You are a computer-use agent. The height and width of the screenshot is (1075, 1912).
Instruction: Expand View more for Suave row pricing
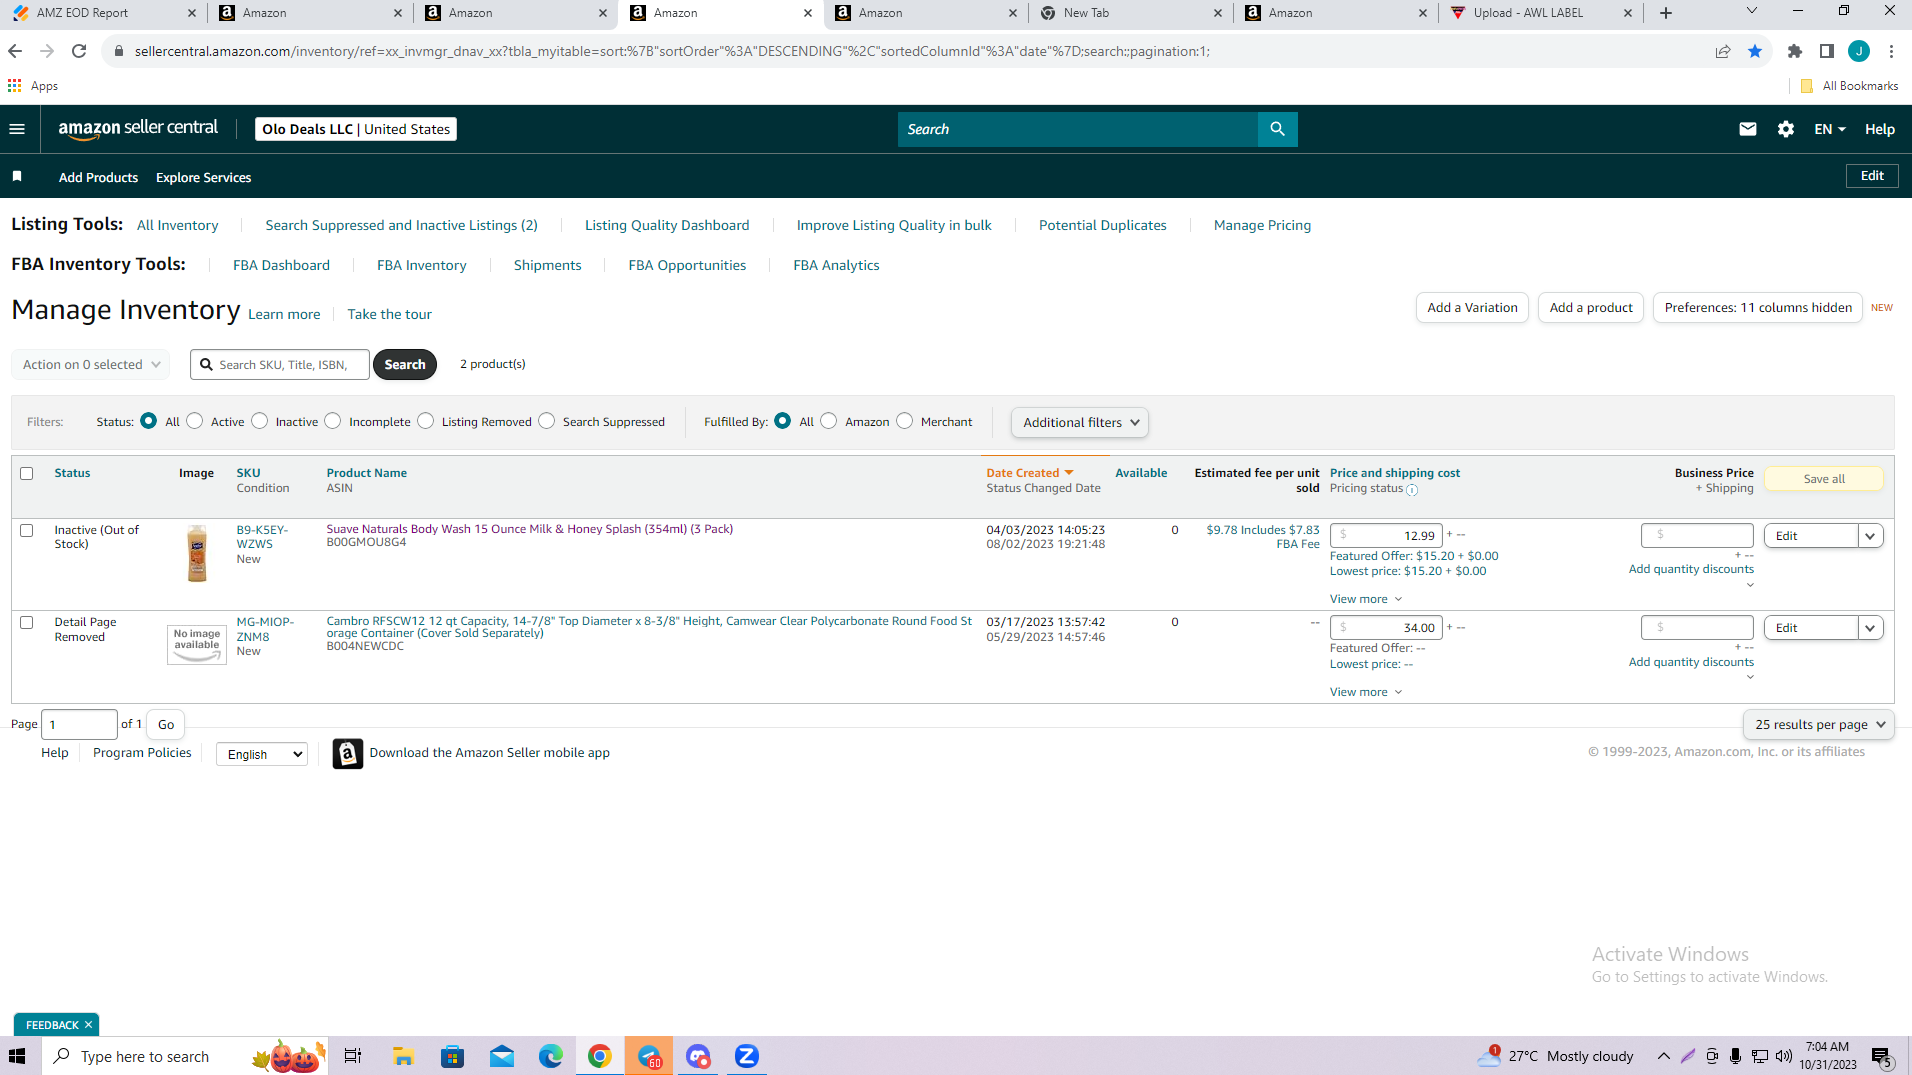tap(1366, 599)
